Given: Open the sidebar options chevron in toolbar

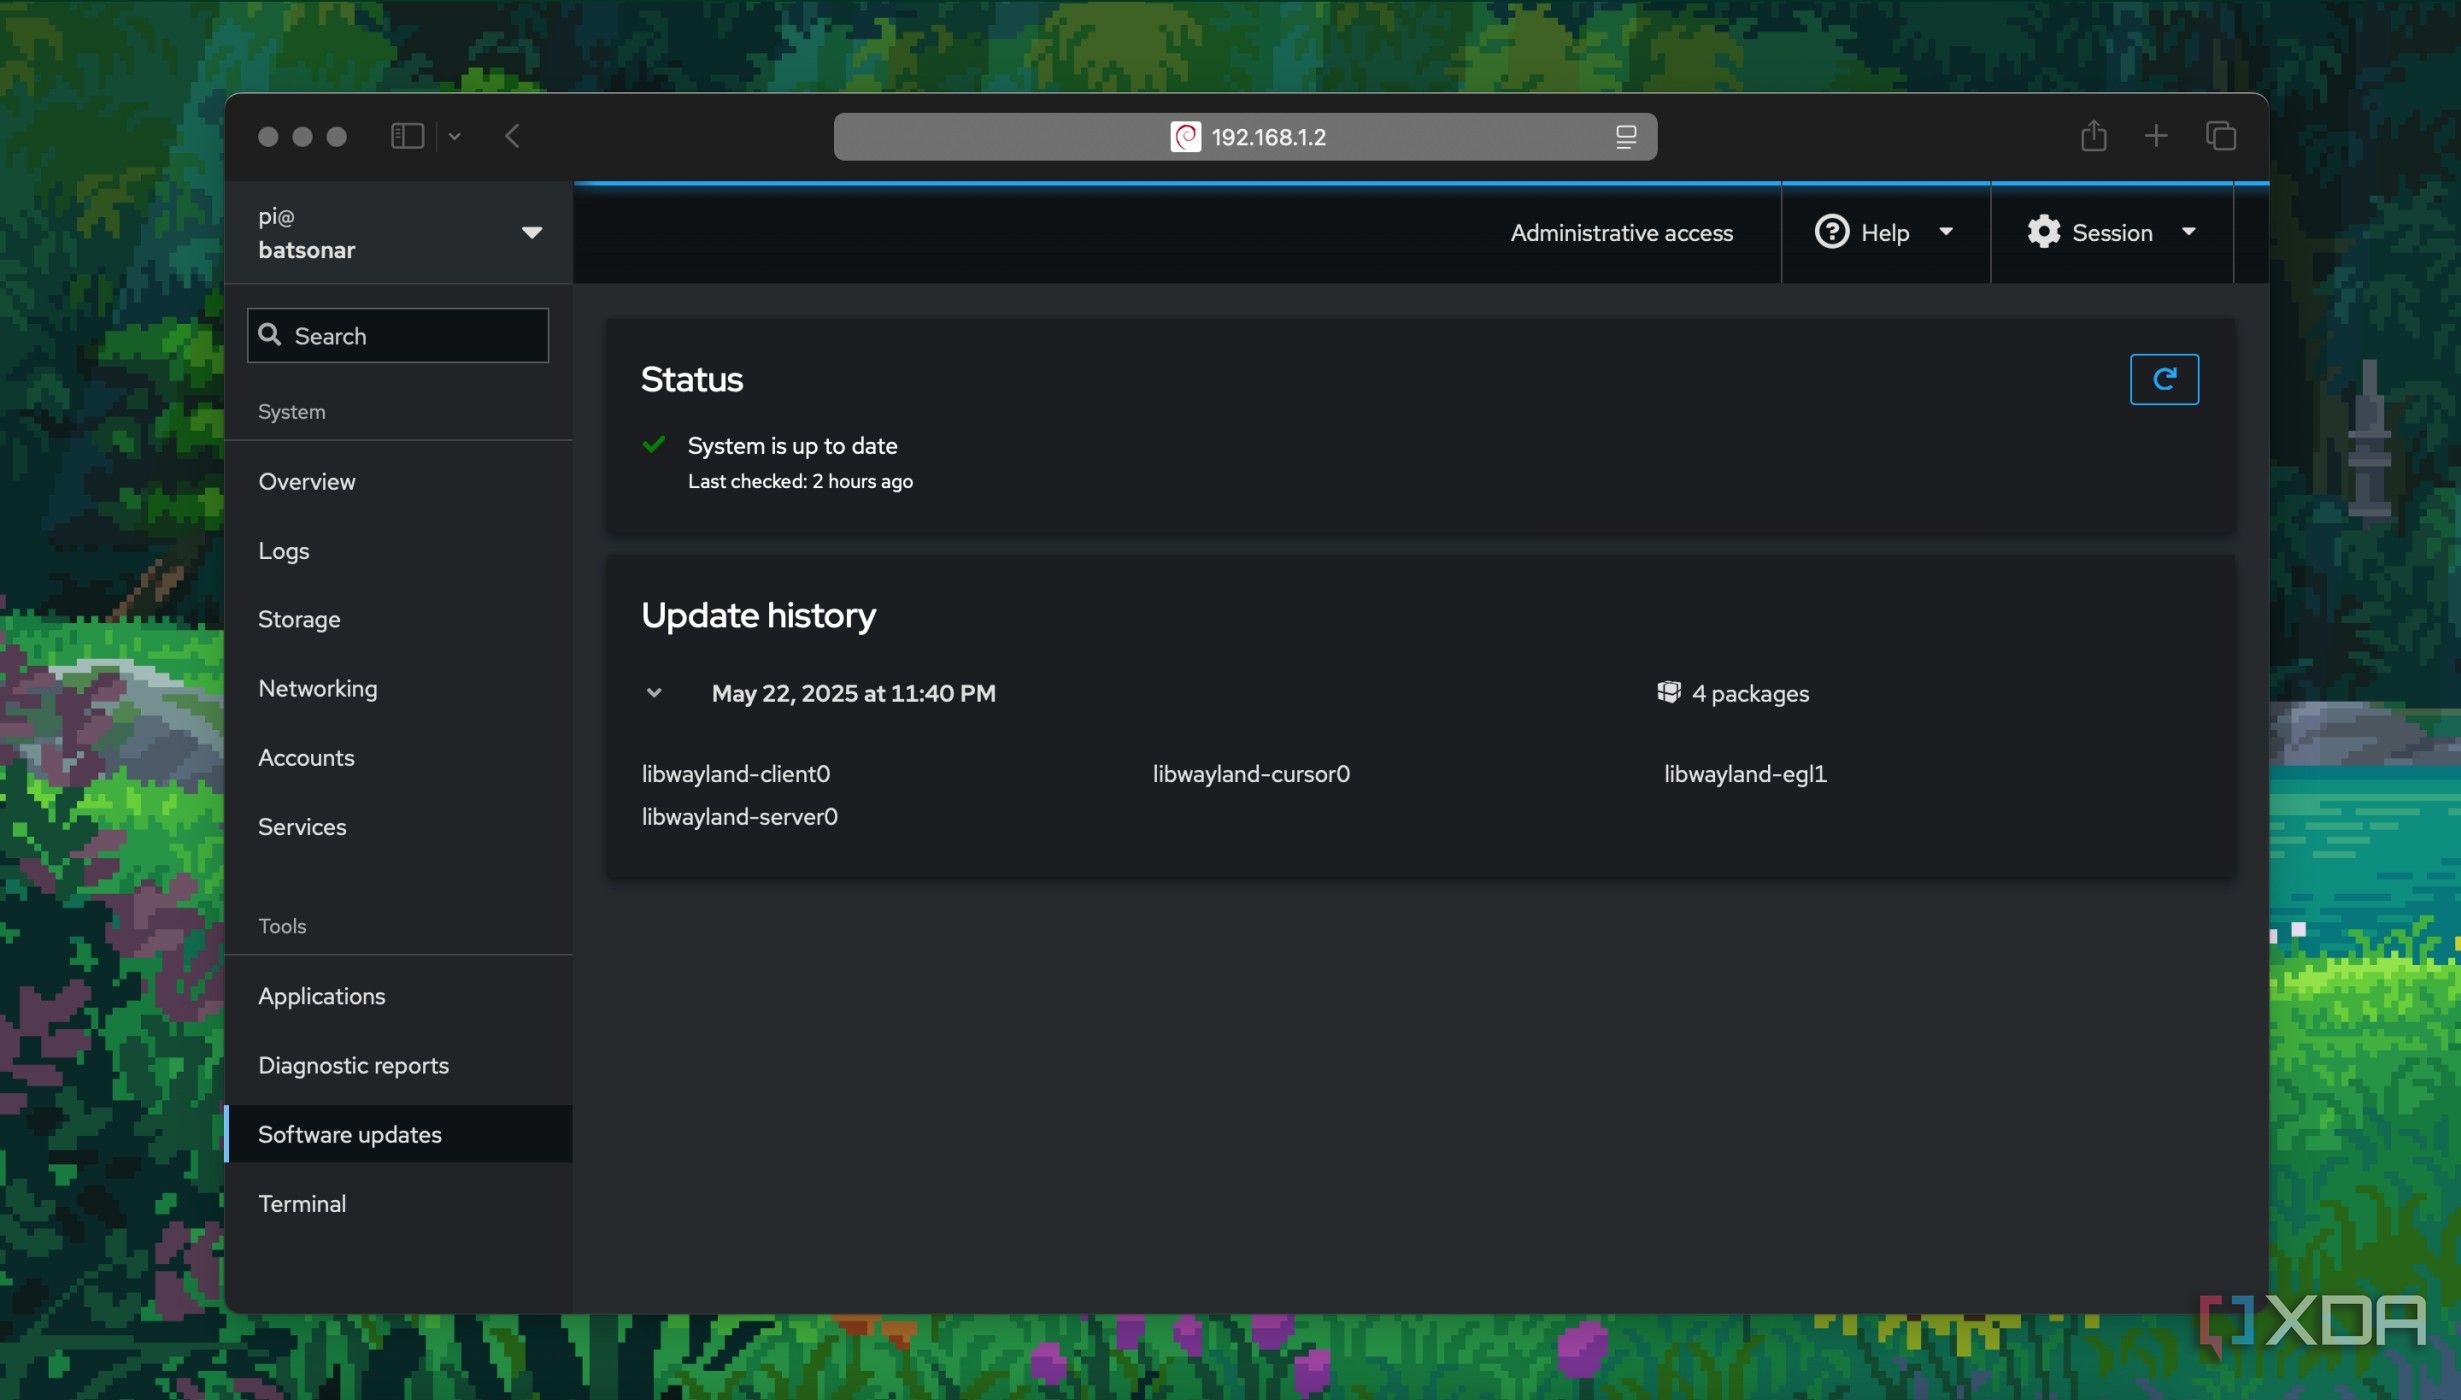Looking at the screenshot, I should 454,136.
